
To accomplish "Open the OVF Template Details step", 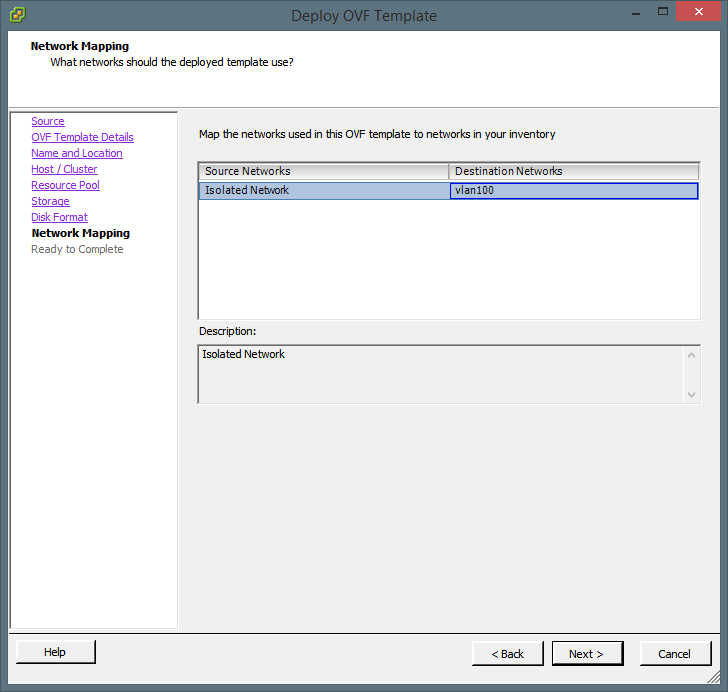I will [82, 137].
